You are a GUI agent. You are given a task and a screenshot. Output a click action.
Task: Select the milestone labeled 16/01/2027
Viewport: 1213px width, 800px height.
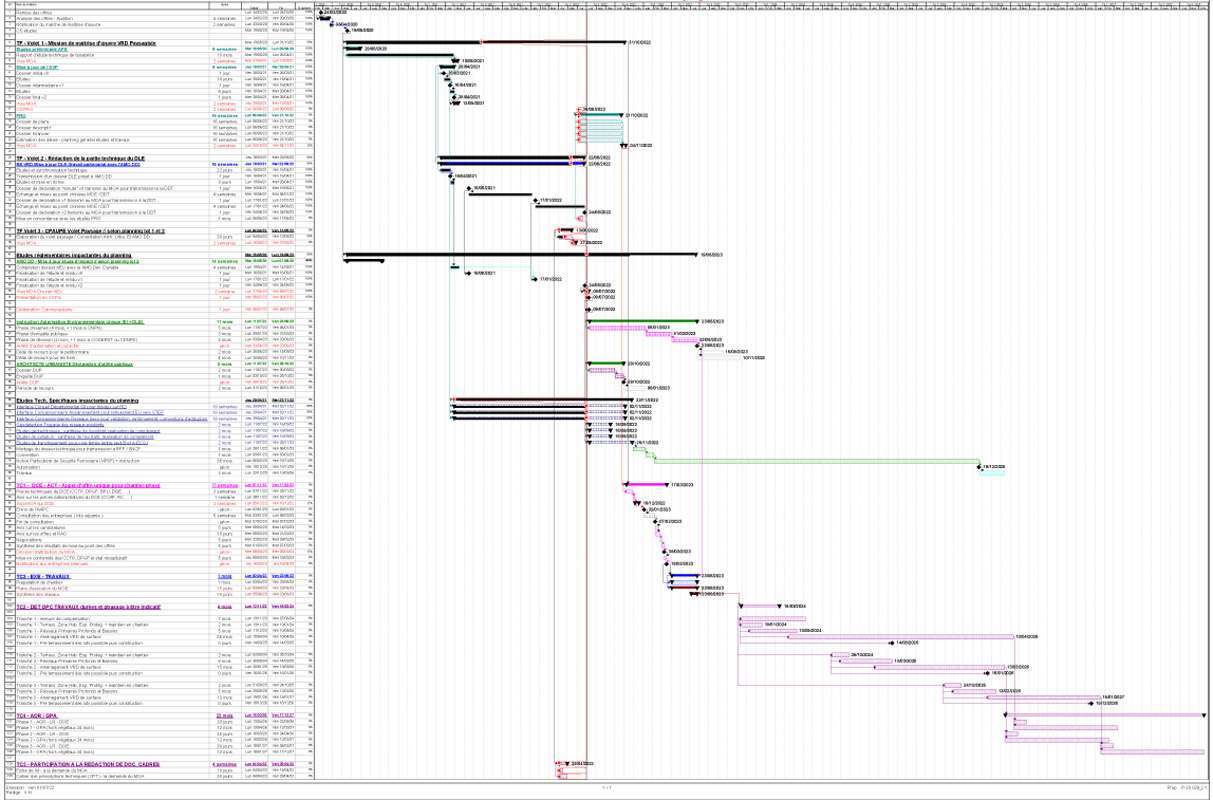1102,697
